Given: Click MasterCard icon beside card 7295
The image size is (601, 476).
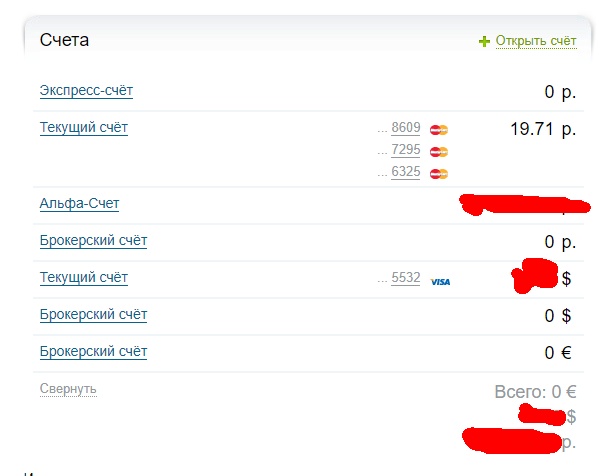Looking at the screenshot, I should point(439,152).
